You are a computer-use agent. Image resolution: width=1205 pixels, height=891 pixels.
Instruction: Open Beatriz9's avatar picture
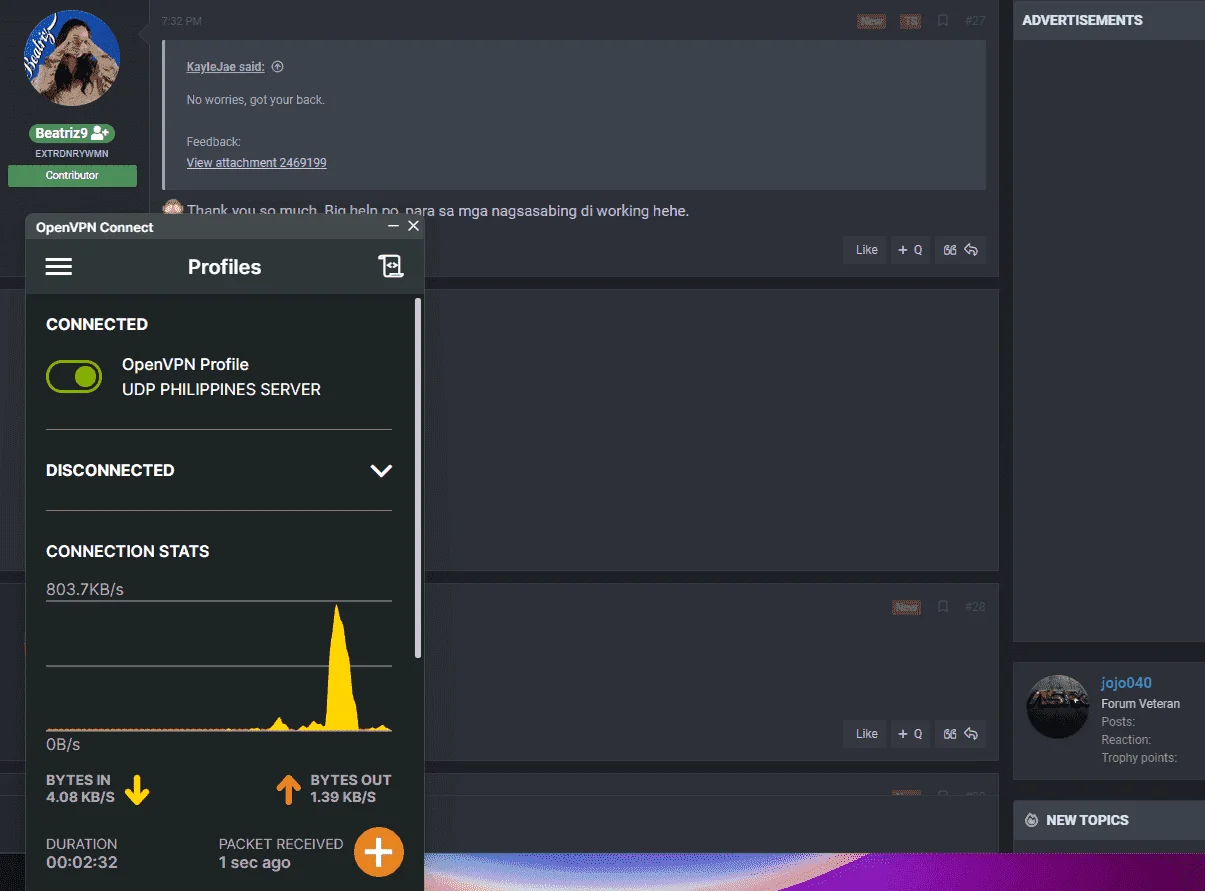pyautogui.click(x=72, y=58)
